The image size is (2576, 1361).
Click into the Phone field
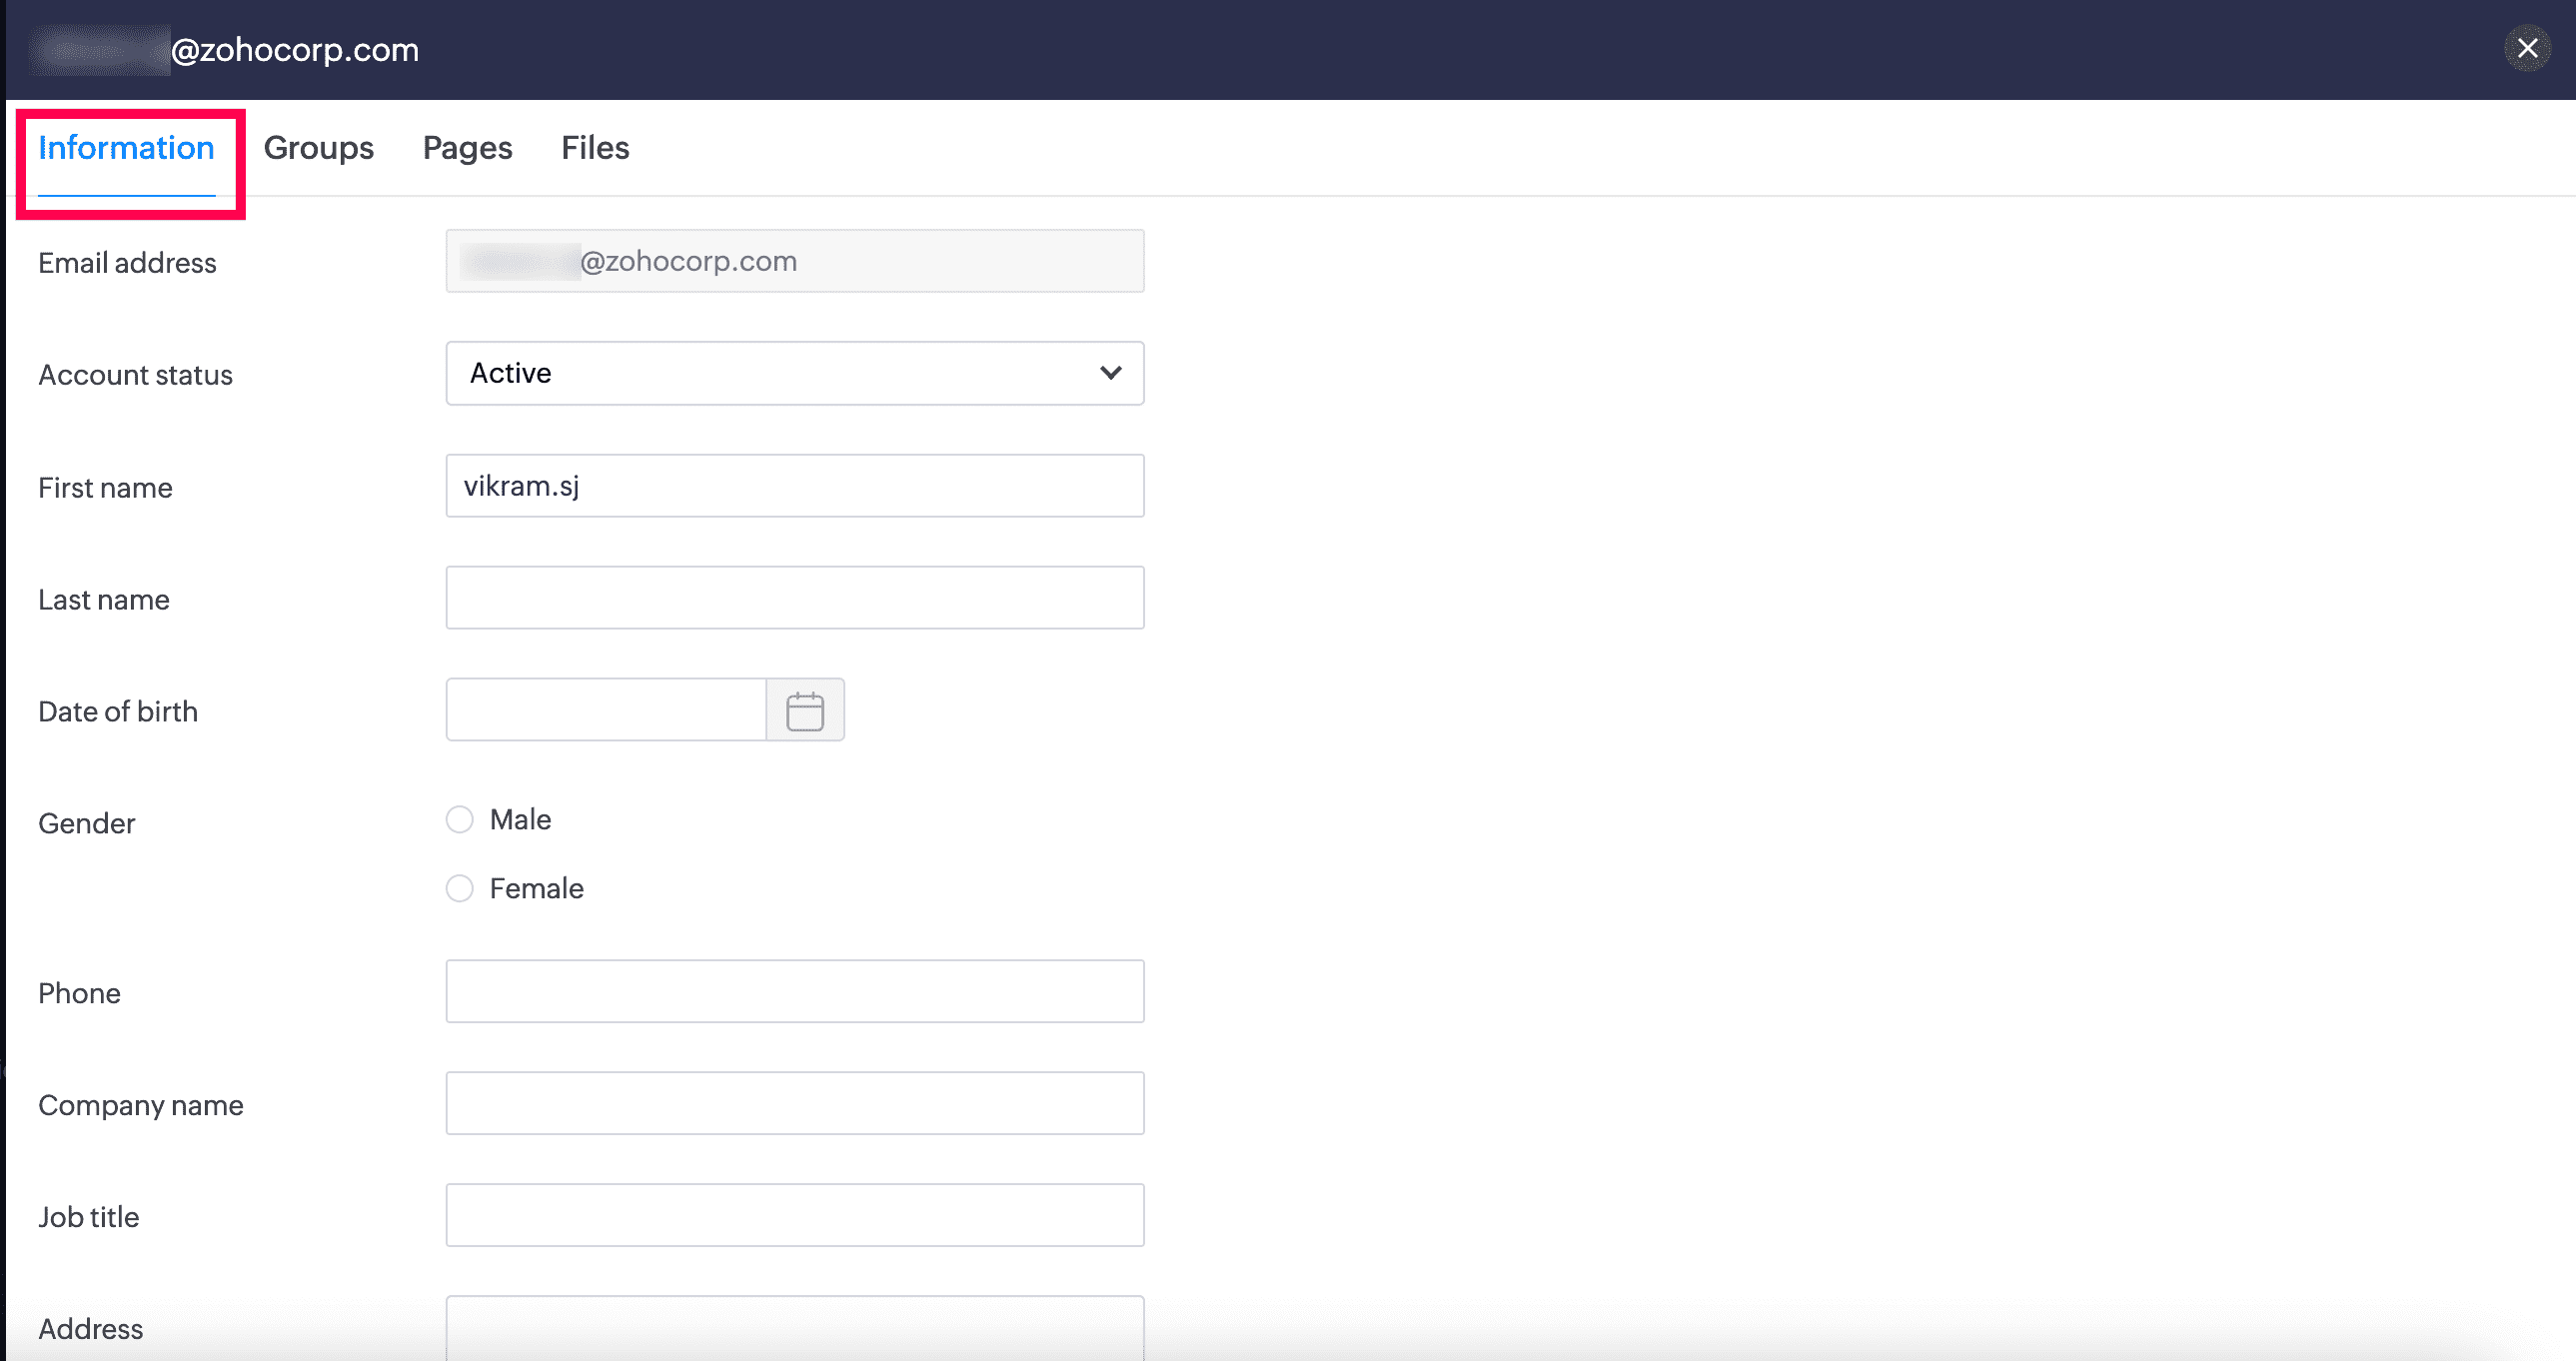pos(794,992)
